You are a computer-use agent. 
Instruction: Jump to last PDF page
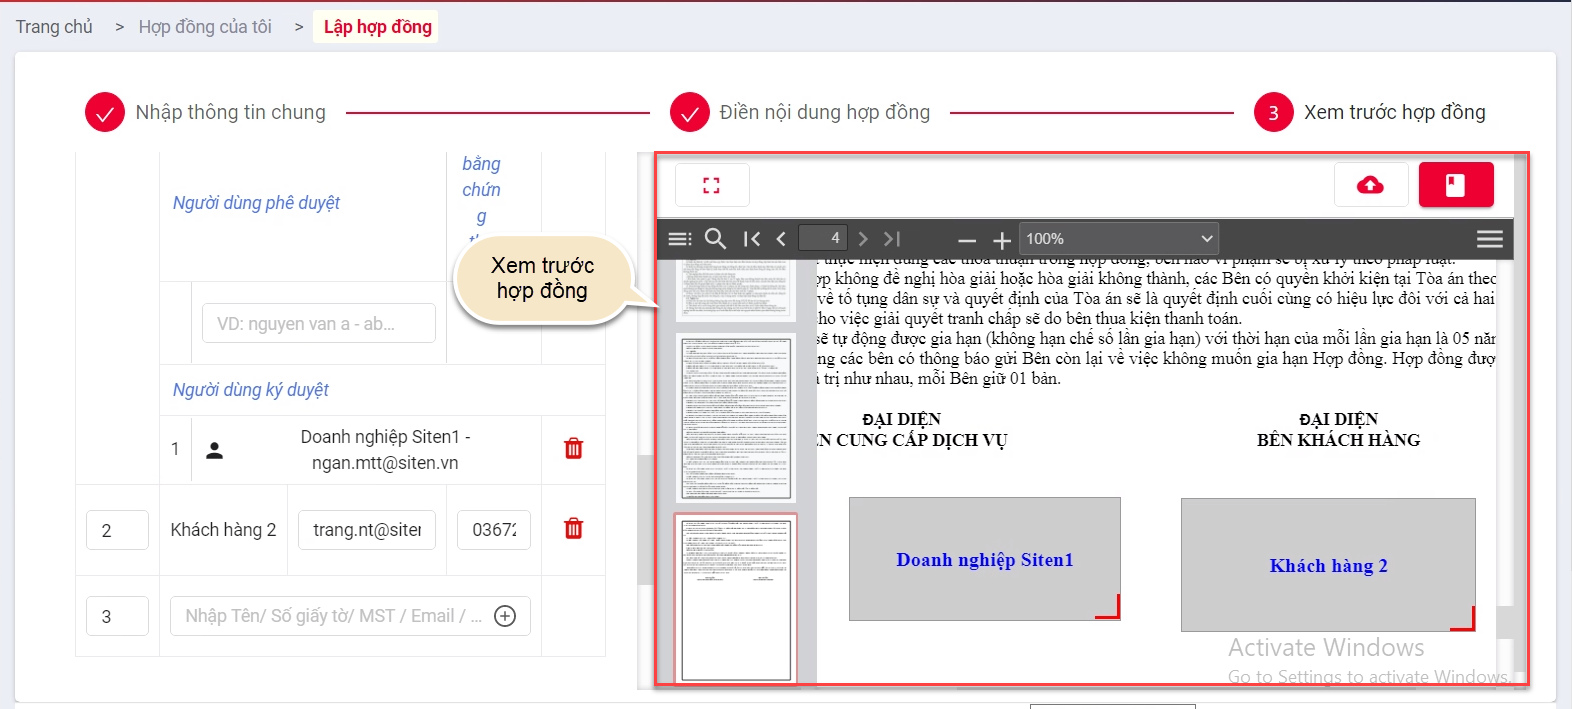coord(892,239)
